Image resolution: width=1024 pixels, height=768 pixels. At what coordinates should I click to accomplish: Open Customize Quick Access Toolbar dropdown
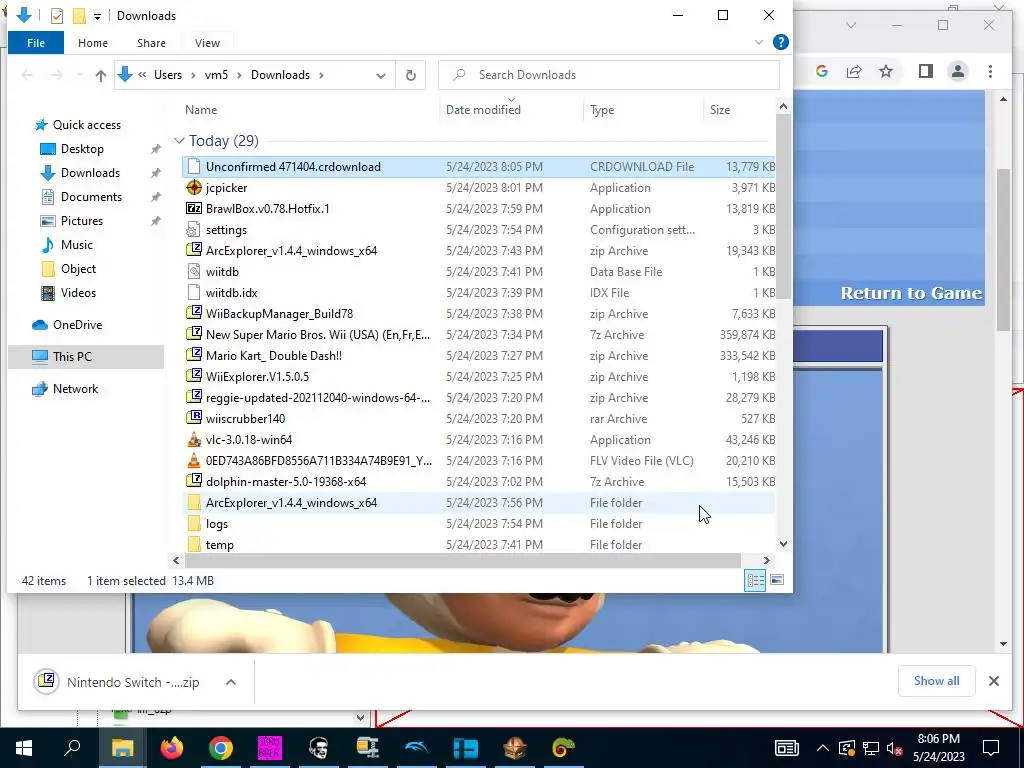coord(97,16)
